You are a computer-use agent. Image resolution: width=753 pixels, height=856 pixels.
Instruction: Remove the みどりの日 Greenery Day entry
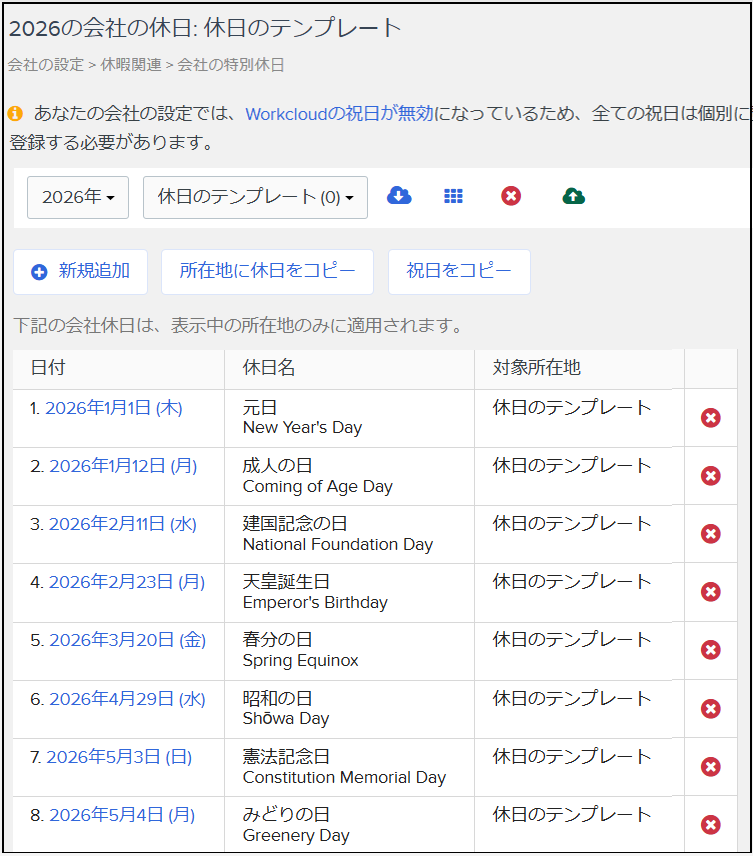point(711,825)
